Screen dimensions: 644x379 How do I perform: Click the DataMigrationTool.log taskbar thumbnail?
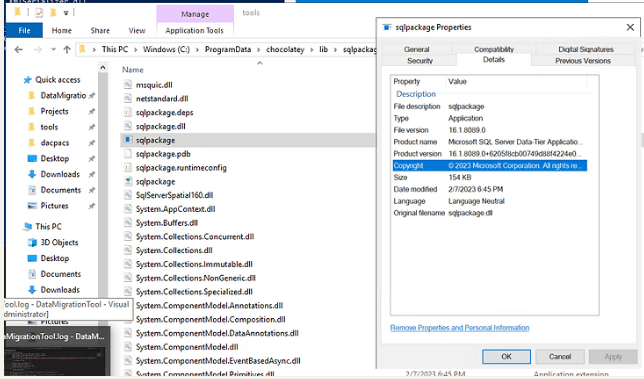(57, 351)
